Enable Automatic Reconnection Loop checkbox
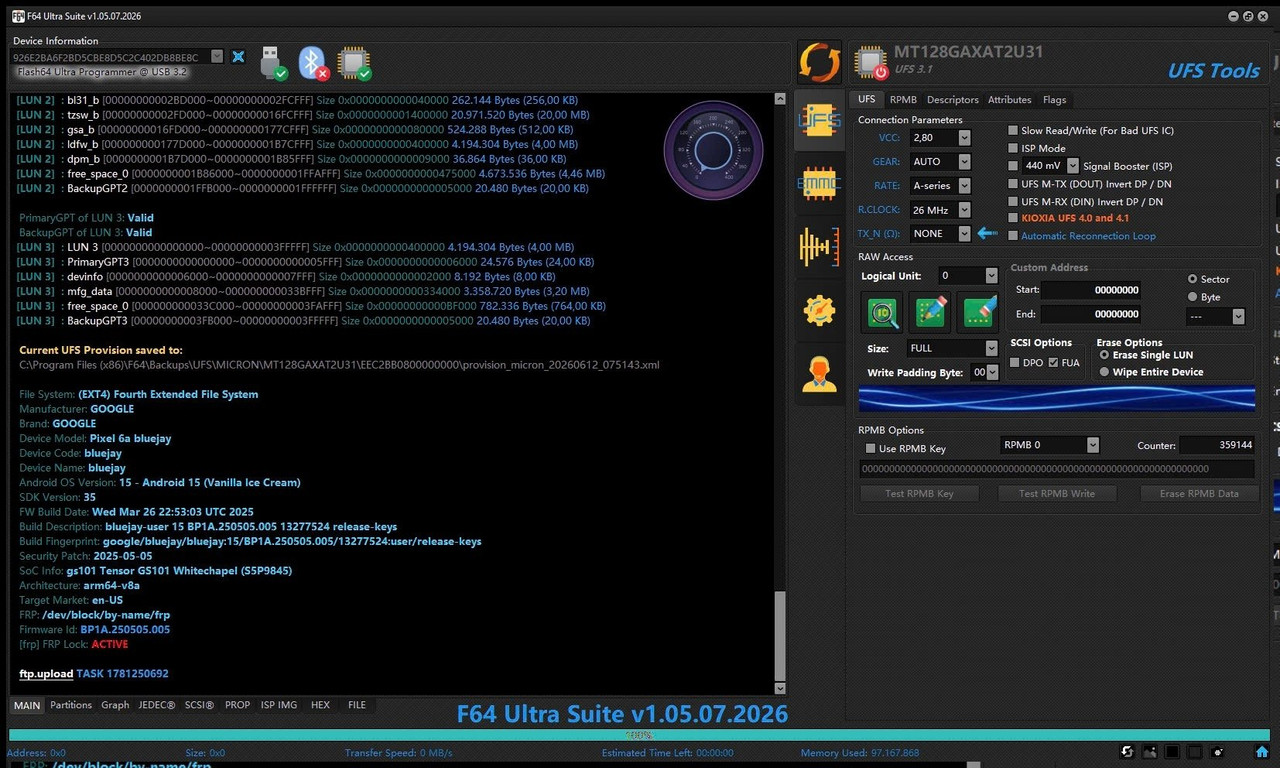Screen dimensions: 1280x768 (1013, 236)
